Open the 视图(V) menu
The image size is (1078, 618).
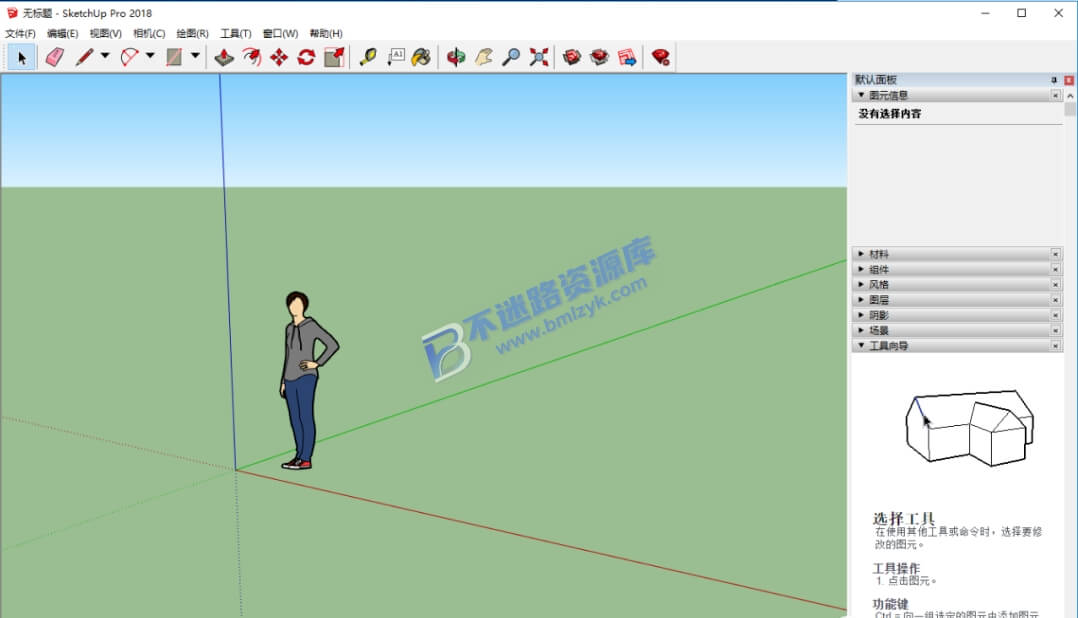point(105,33)
